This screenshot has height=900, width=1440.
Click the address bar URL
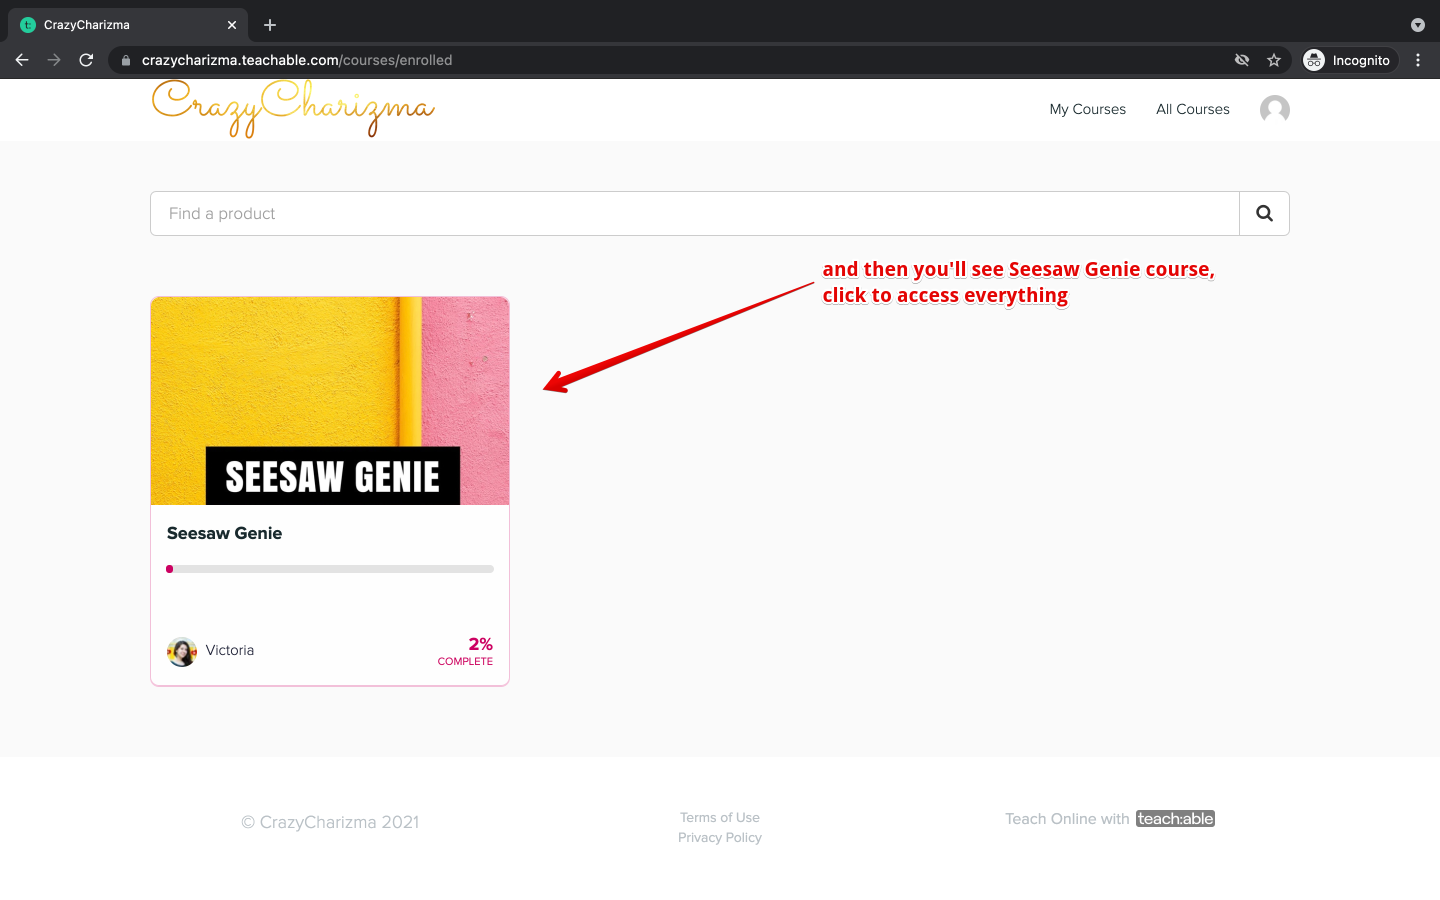coord(297,60)
